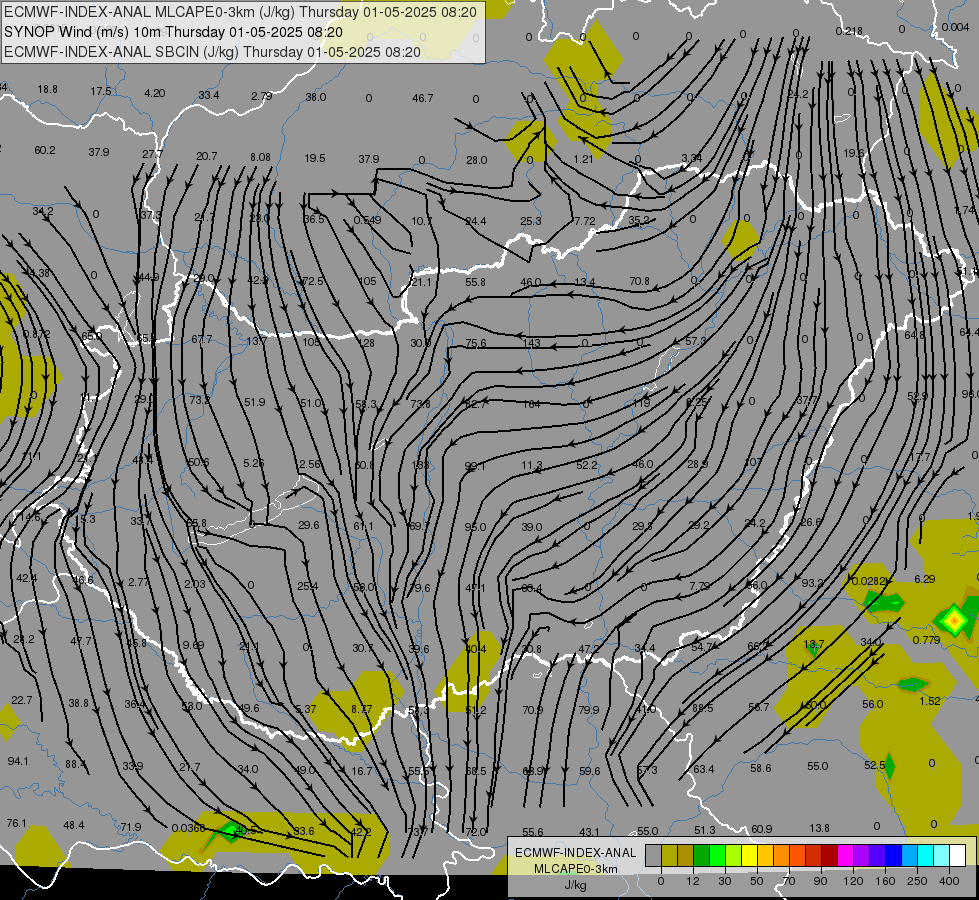This screenshot has height=900, width=979.
Task: Click the magenta swatch in the legend
Action: (845, 856)
